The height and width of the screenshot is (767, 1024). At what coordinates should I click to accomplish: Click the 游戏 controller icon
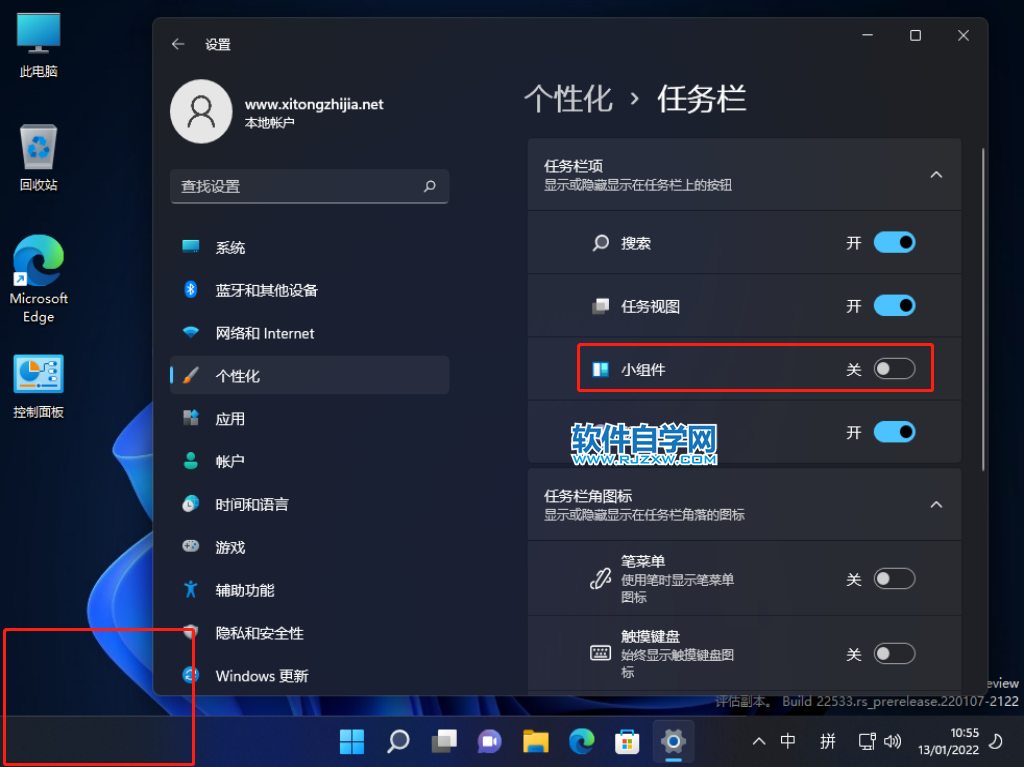191,546
